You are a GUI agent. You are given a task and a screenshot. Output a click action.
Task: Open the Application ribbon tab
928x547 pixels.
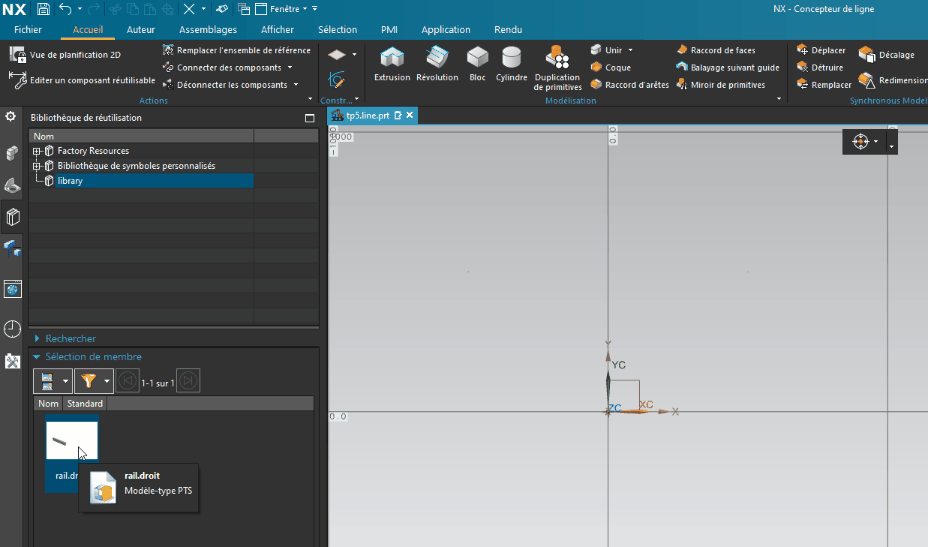pyautogui.click(x=446, y=30)
